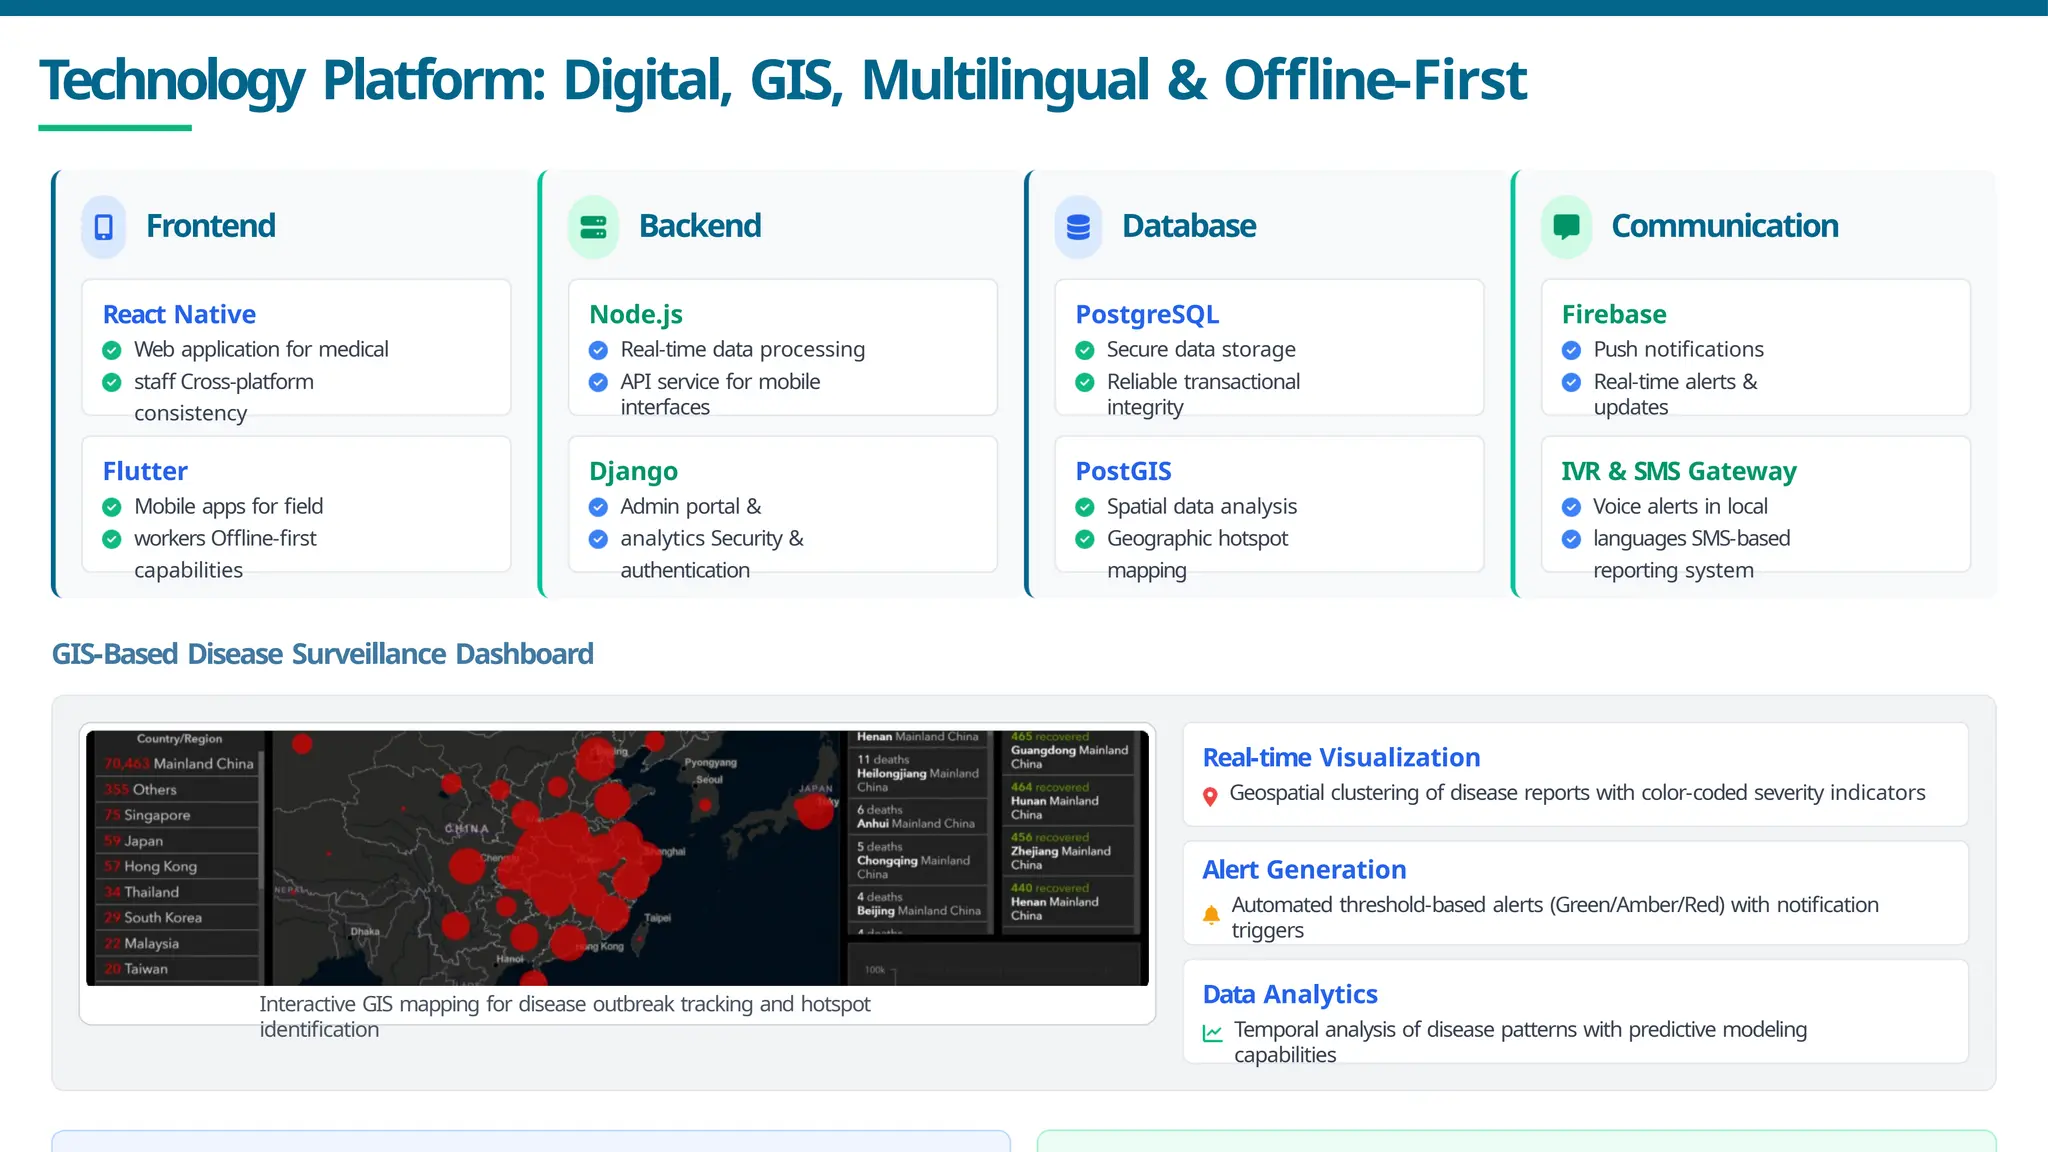The height and width of the screenshot is (1152, 2048).
Task: Click the check icon beside 'Reliable transactional'
Action: (1084, 383)
